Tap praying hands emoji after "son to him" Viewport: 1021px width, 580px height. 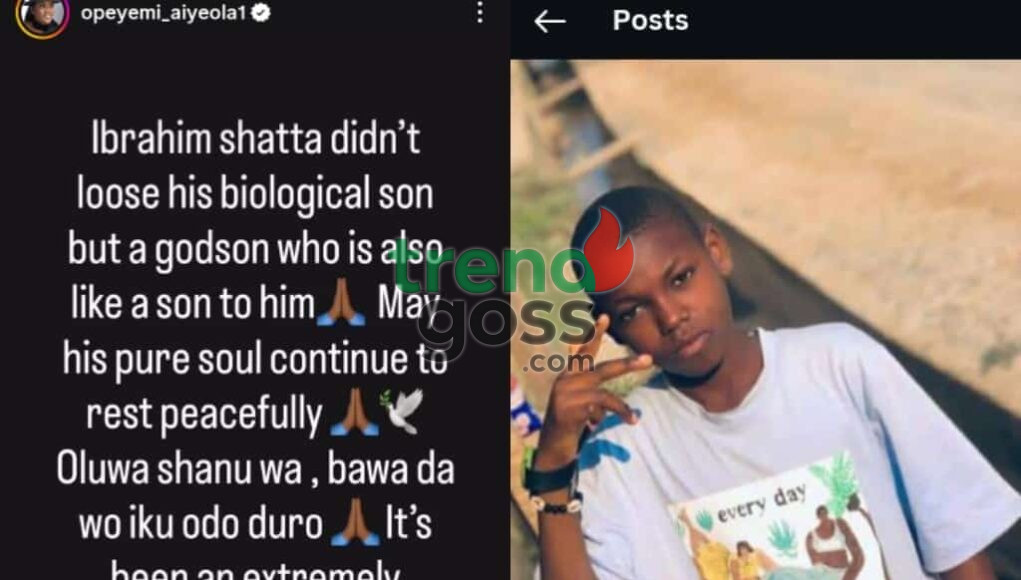pyautogui.click(x=341, y=305)
